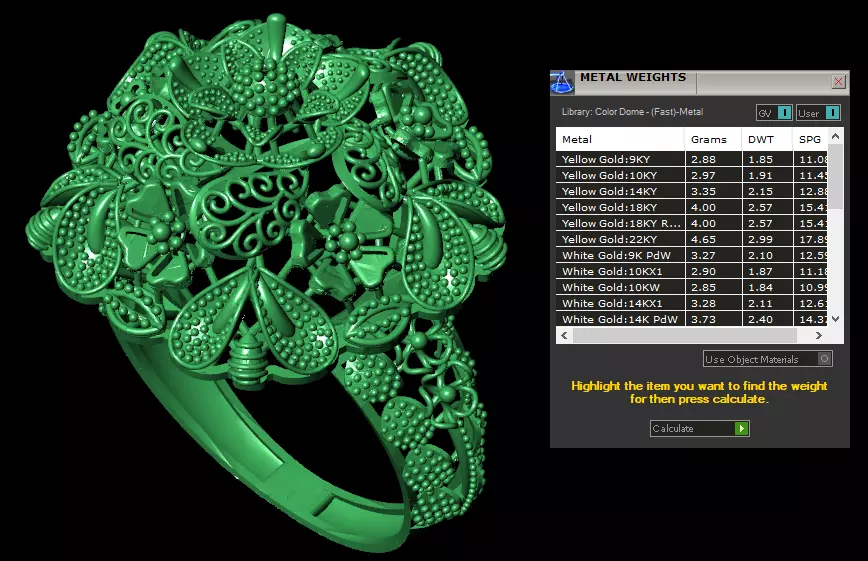The height and width of the screenshot is (561, 868).
Task: Click the SPG column header
Action: 810,140
